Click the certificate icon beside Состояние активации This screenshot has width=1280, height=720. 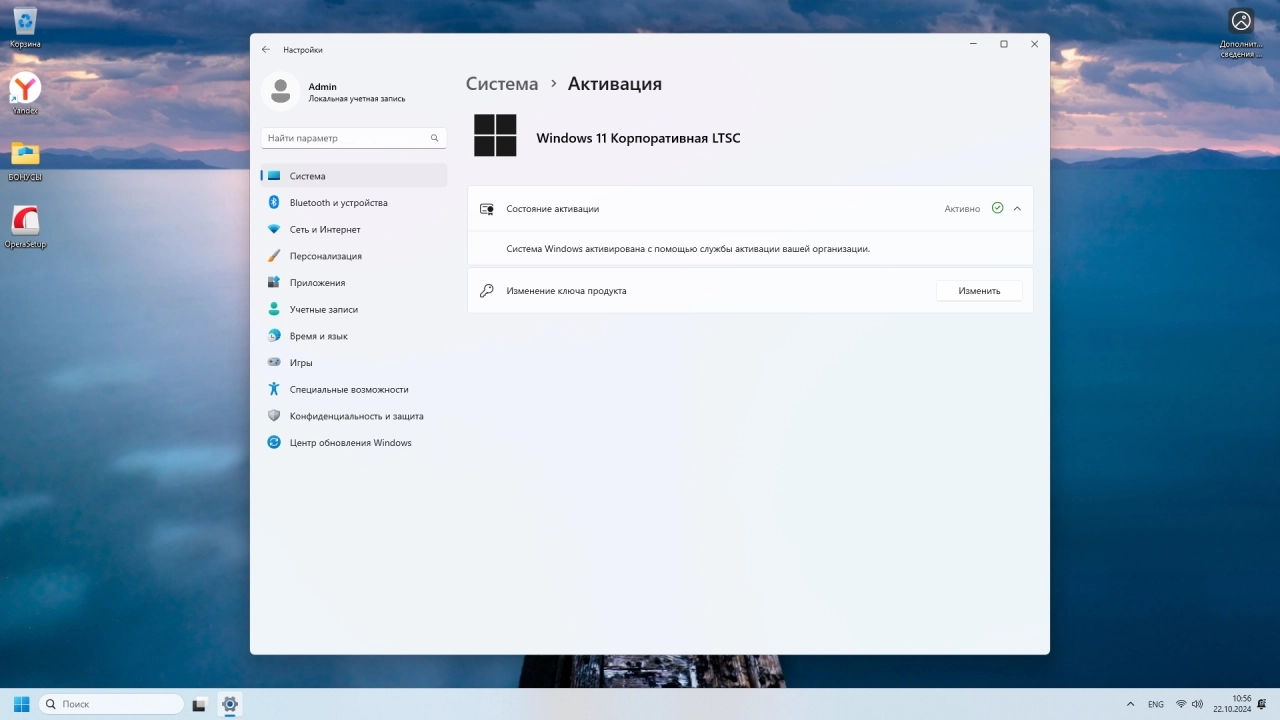(487, 209)
